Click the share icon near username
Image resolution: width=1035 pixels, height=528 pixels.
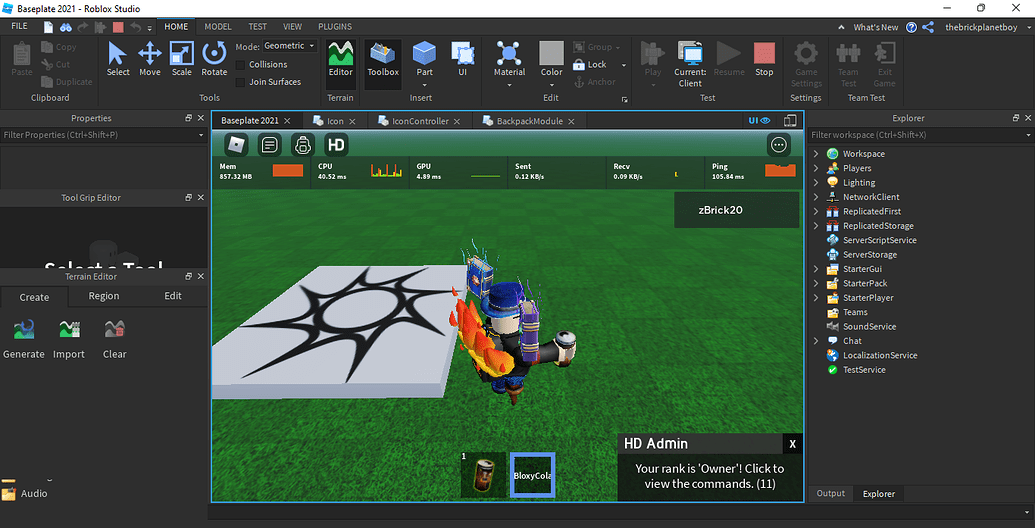coord(928,27)
